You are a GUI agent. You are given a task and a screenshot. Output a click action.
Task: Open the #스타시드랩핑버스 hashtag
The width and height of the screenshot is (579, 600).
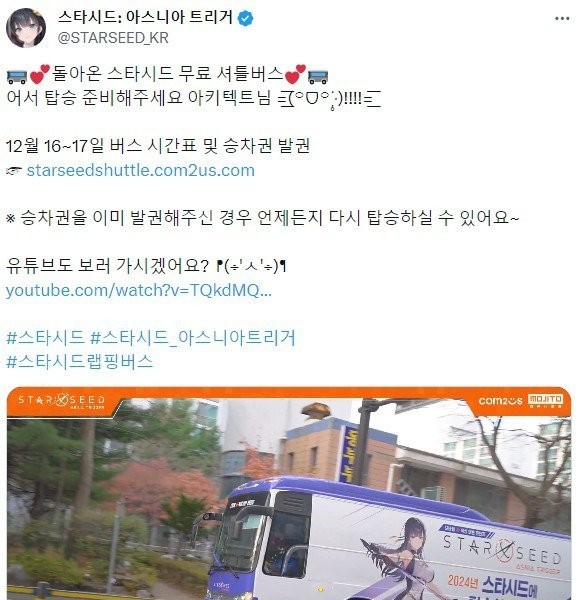(80, 362)
